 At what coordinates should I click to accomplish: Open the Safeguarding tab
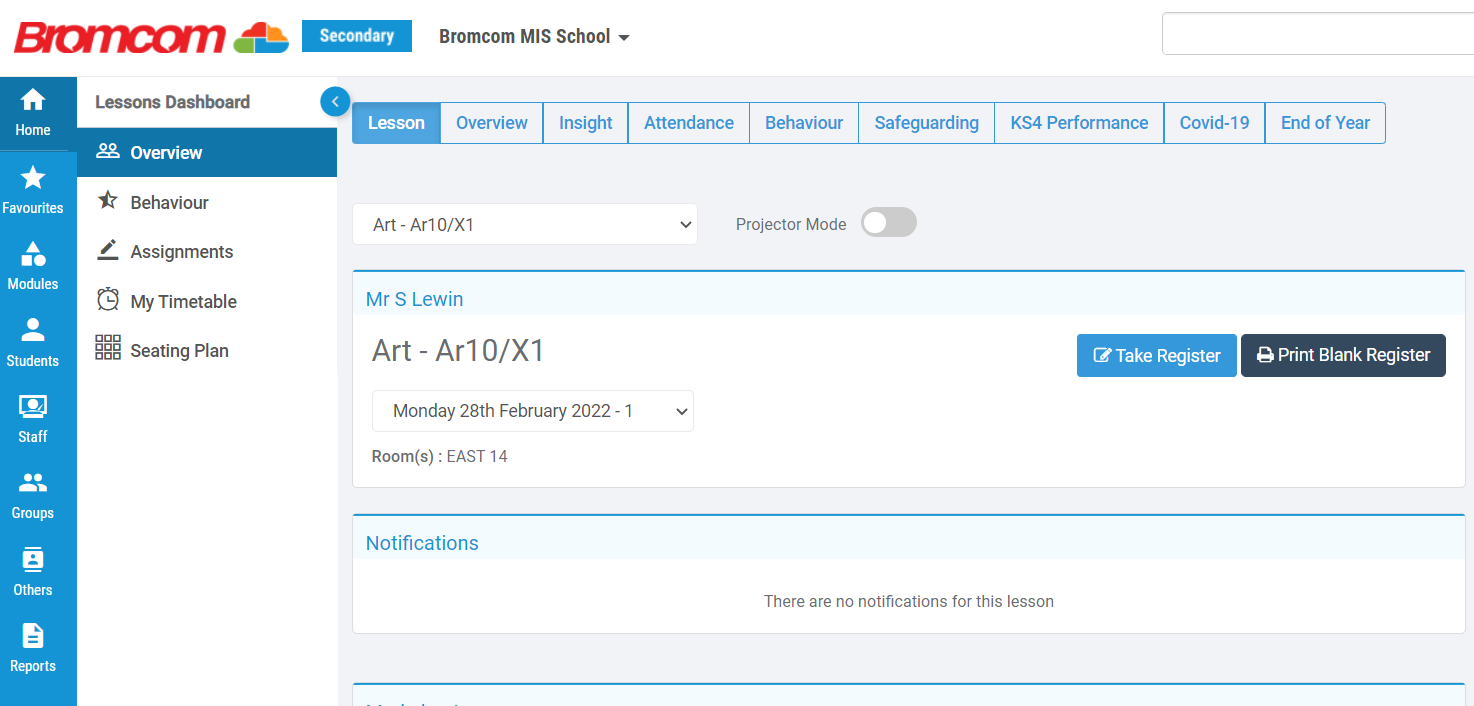(x=925, y=122)
